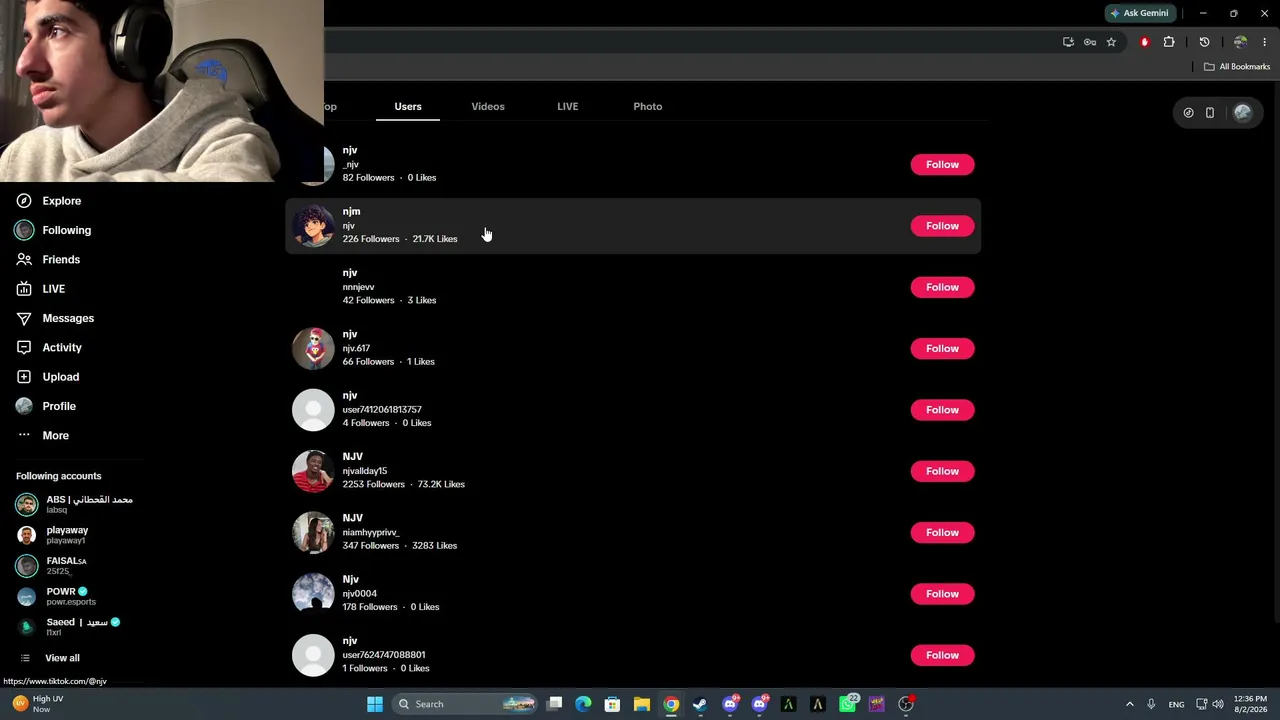Open the Activity notifications icon
The image size is (1280, 720).
pyautogui.click(x=24, y=348)
